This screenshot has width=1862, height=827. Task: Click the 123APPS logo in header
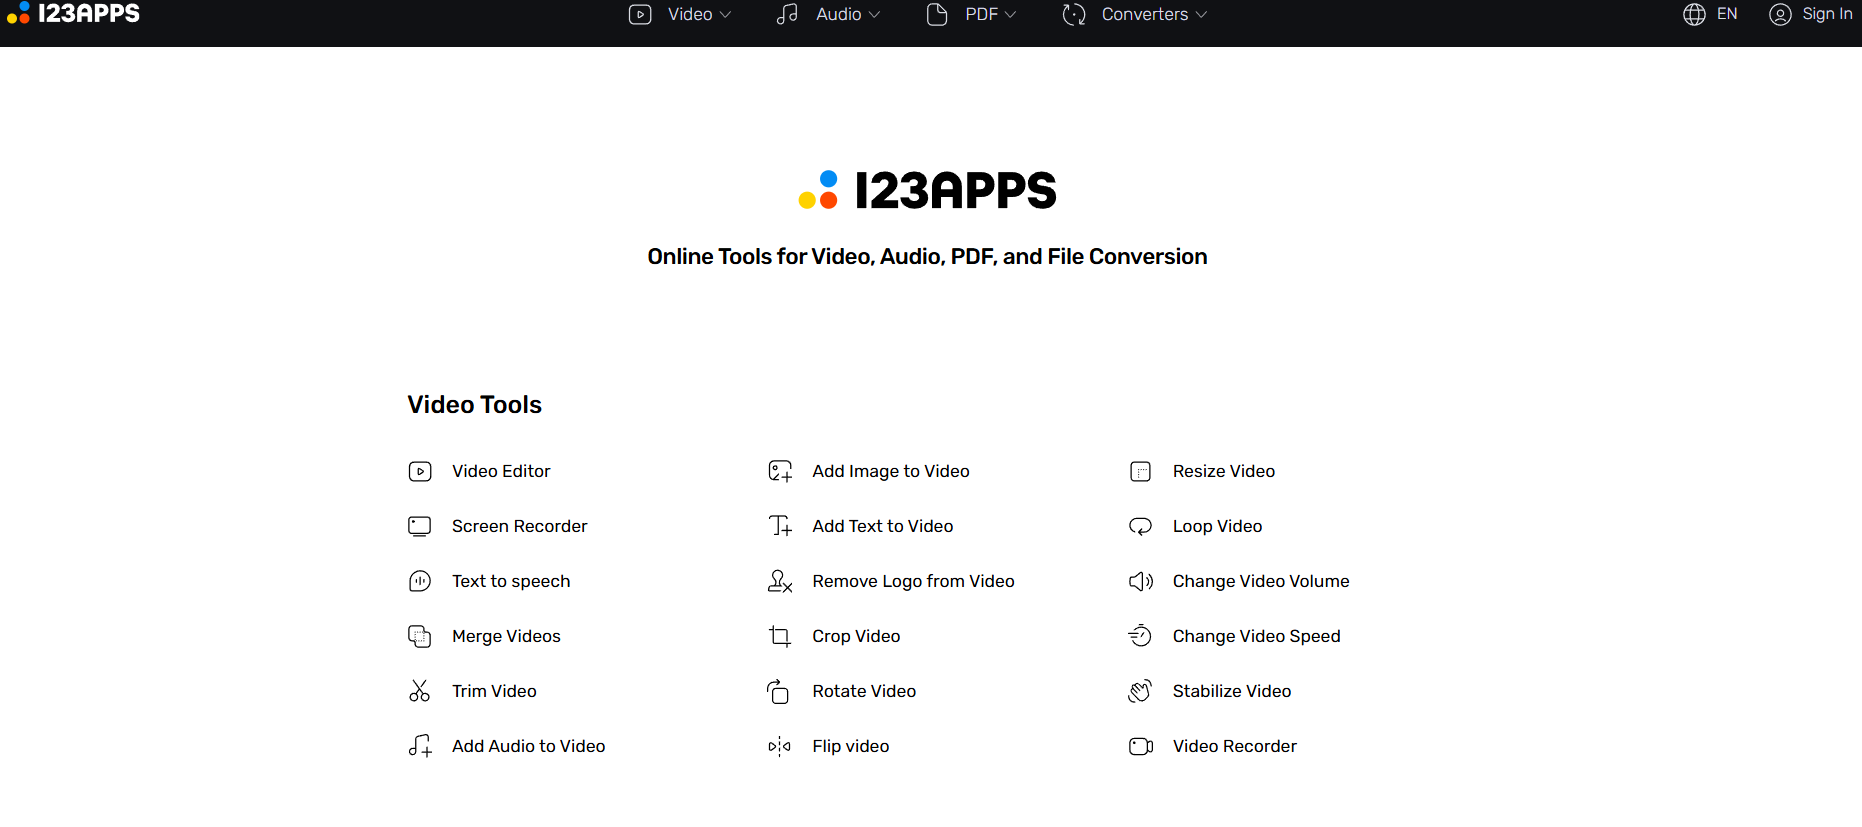point(74,13)
